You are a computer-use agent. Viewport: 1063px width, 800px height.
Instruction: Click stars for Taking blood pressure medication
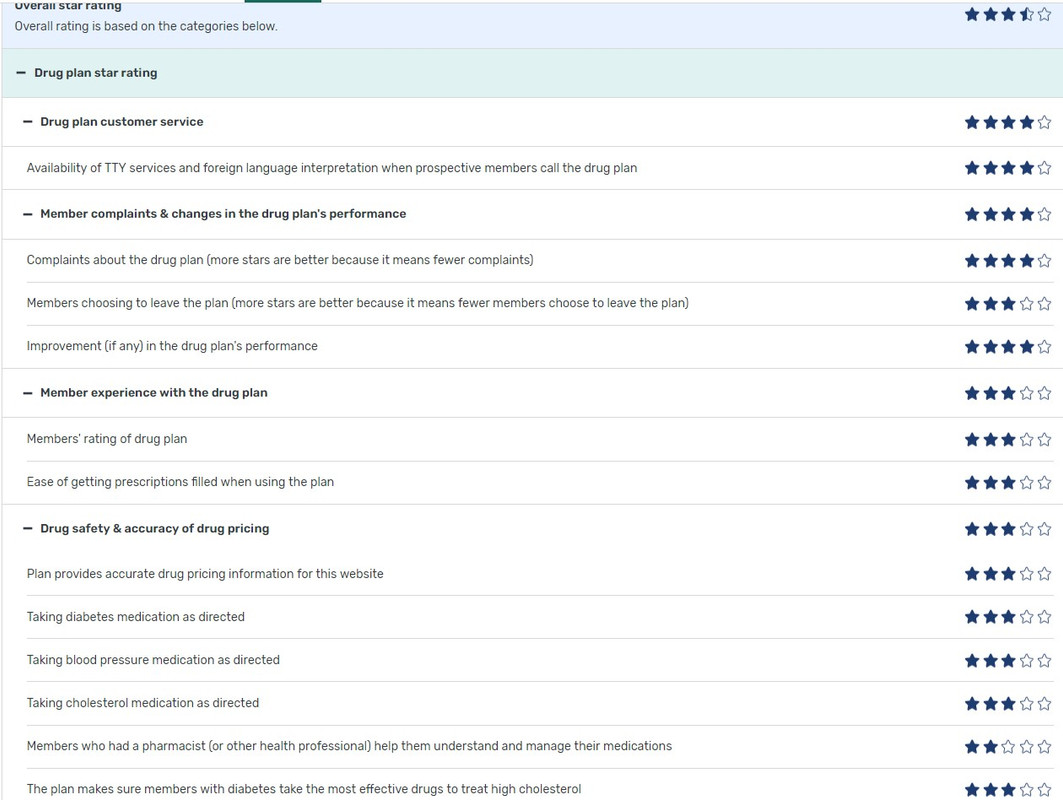point(1007,660)
